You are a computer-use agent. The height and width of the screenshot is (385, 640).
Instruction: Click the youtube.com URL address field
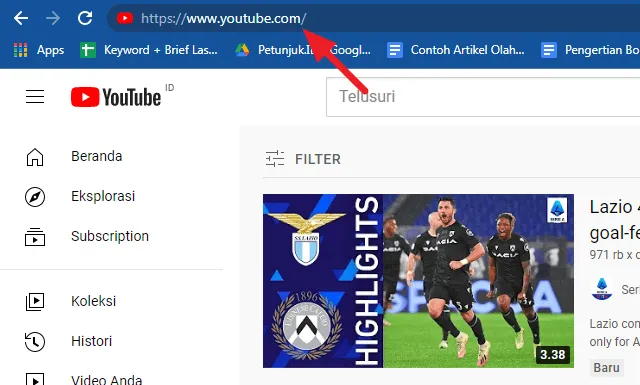point(373,18)
